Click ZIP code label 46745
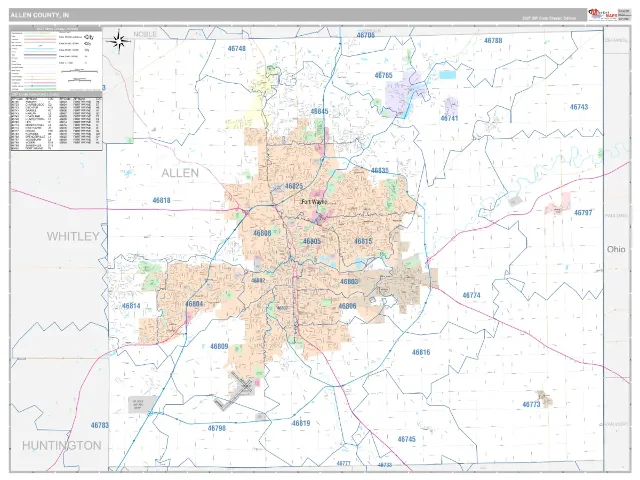640x480 pixels. 407,439
